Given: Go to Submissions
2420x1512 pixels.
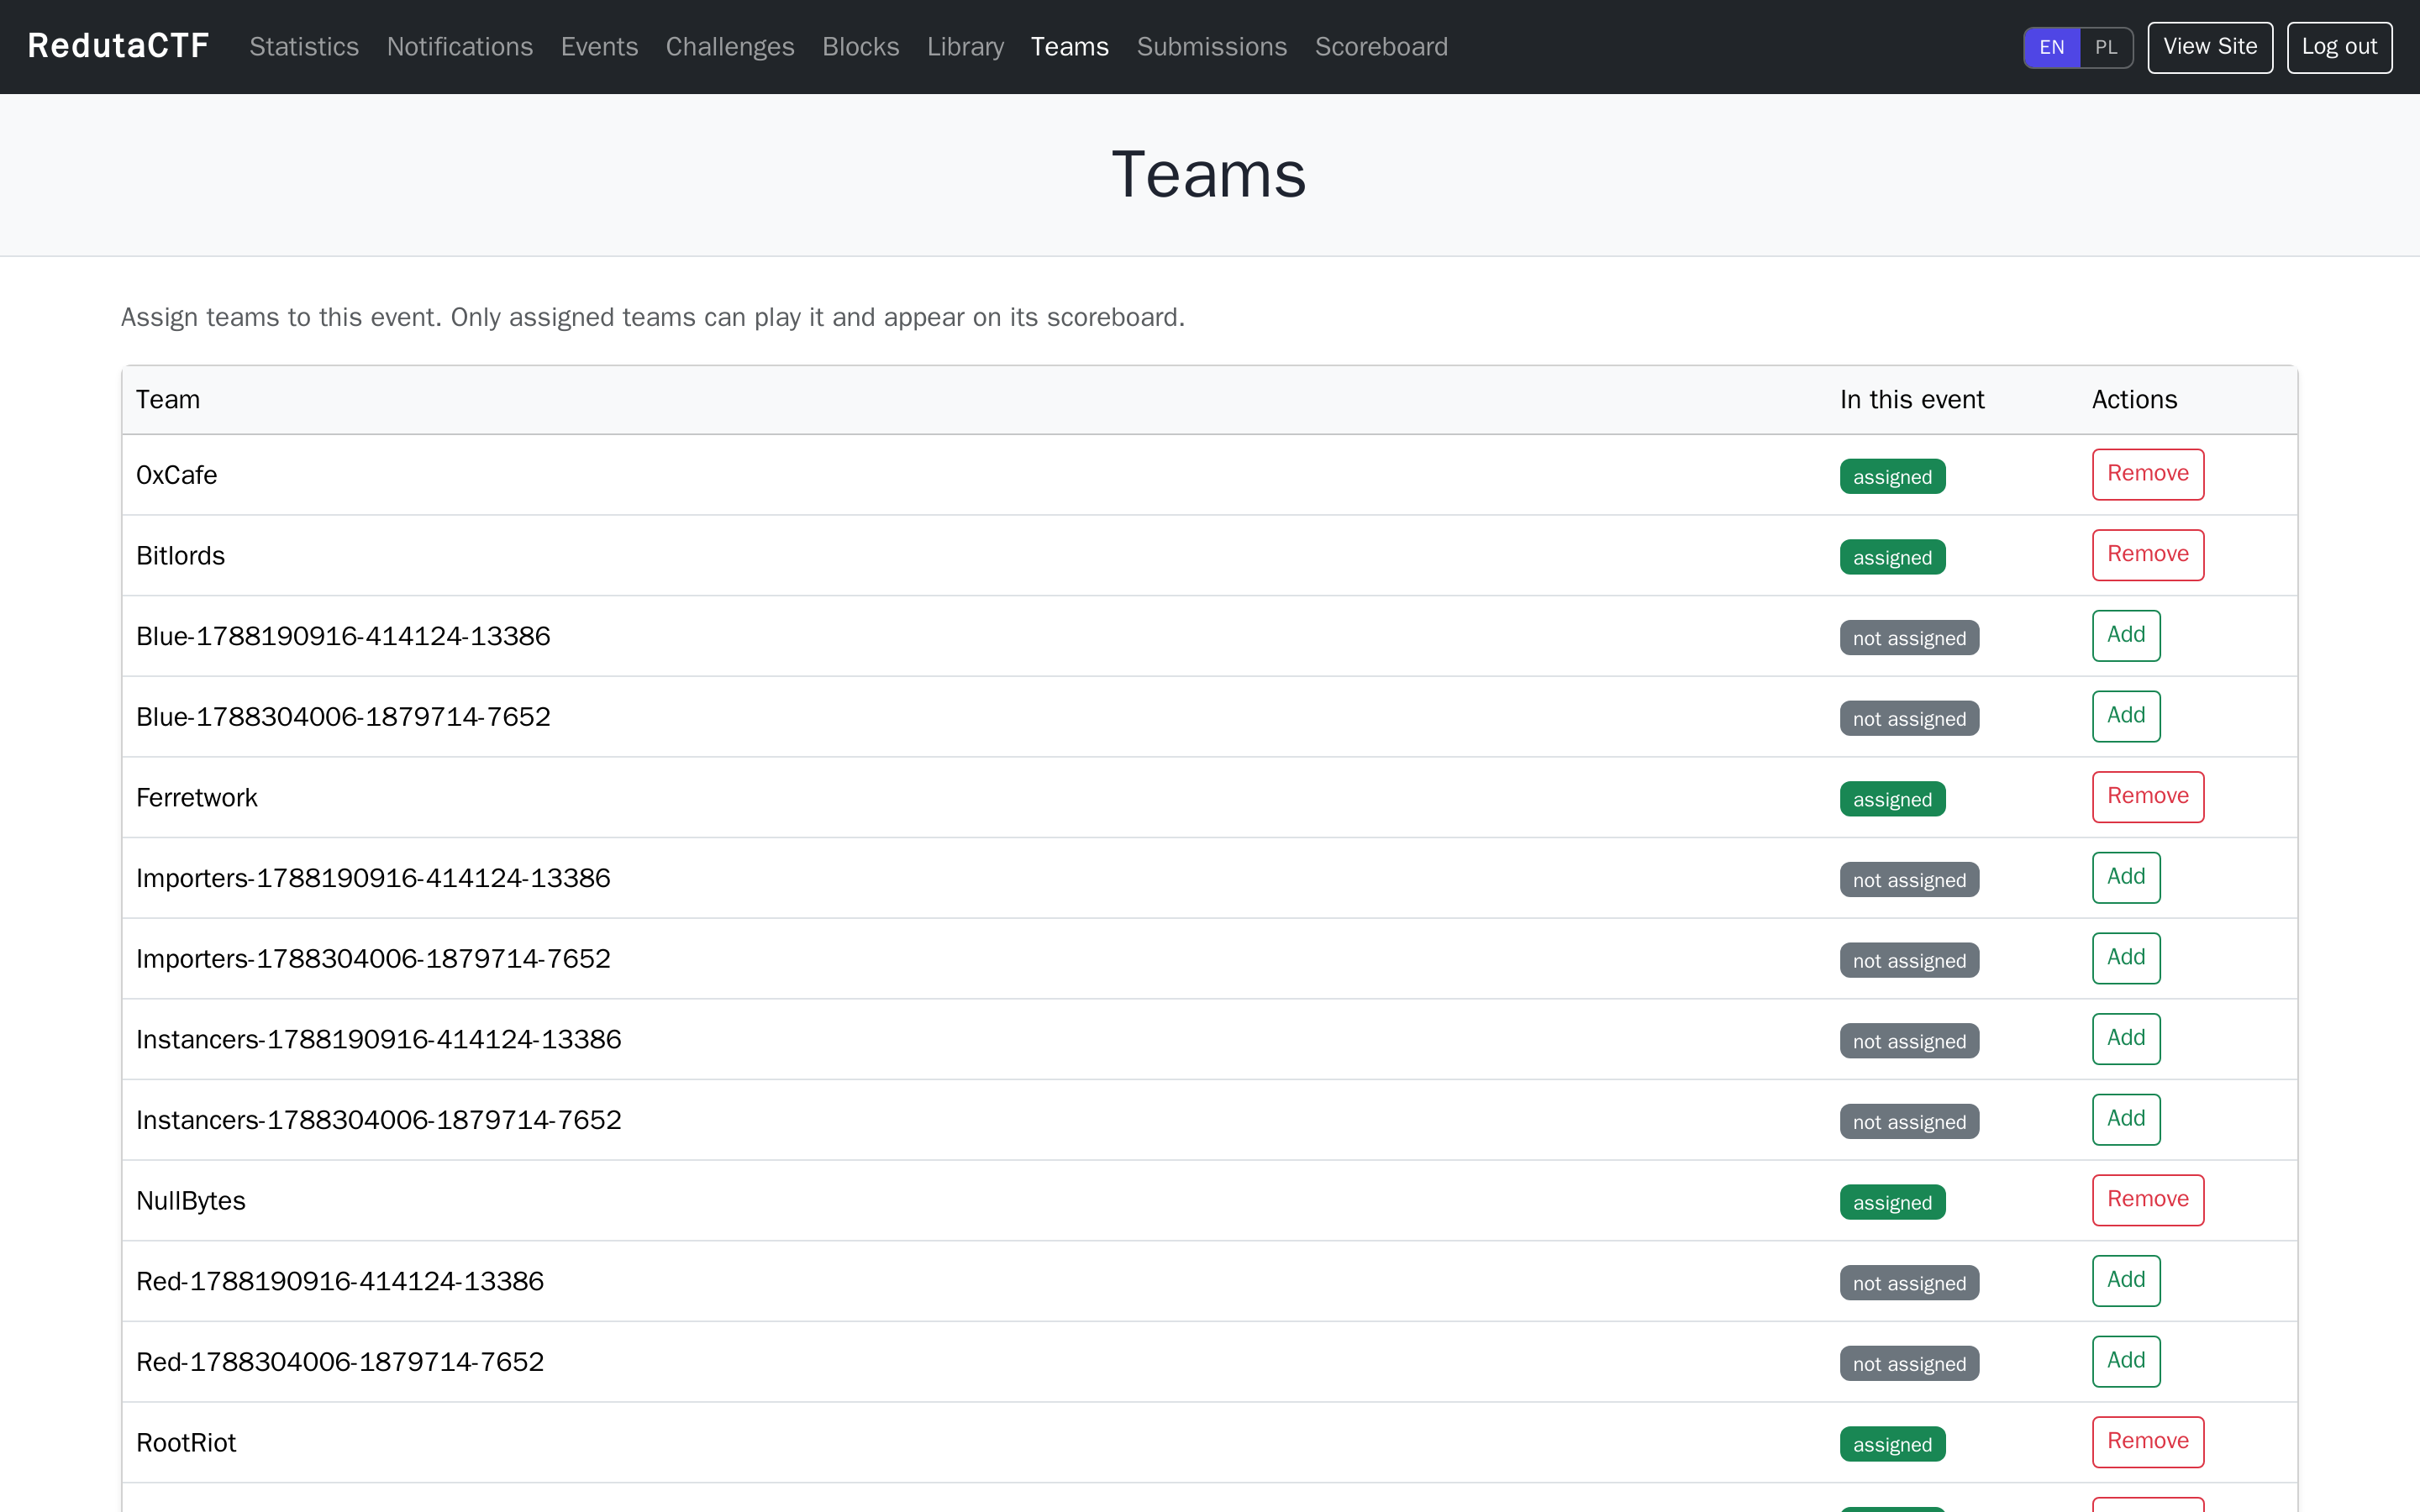Looking at the screenshot, I should [1212, 47].
